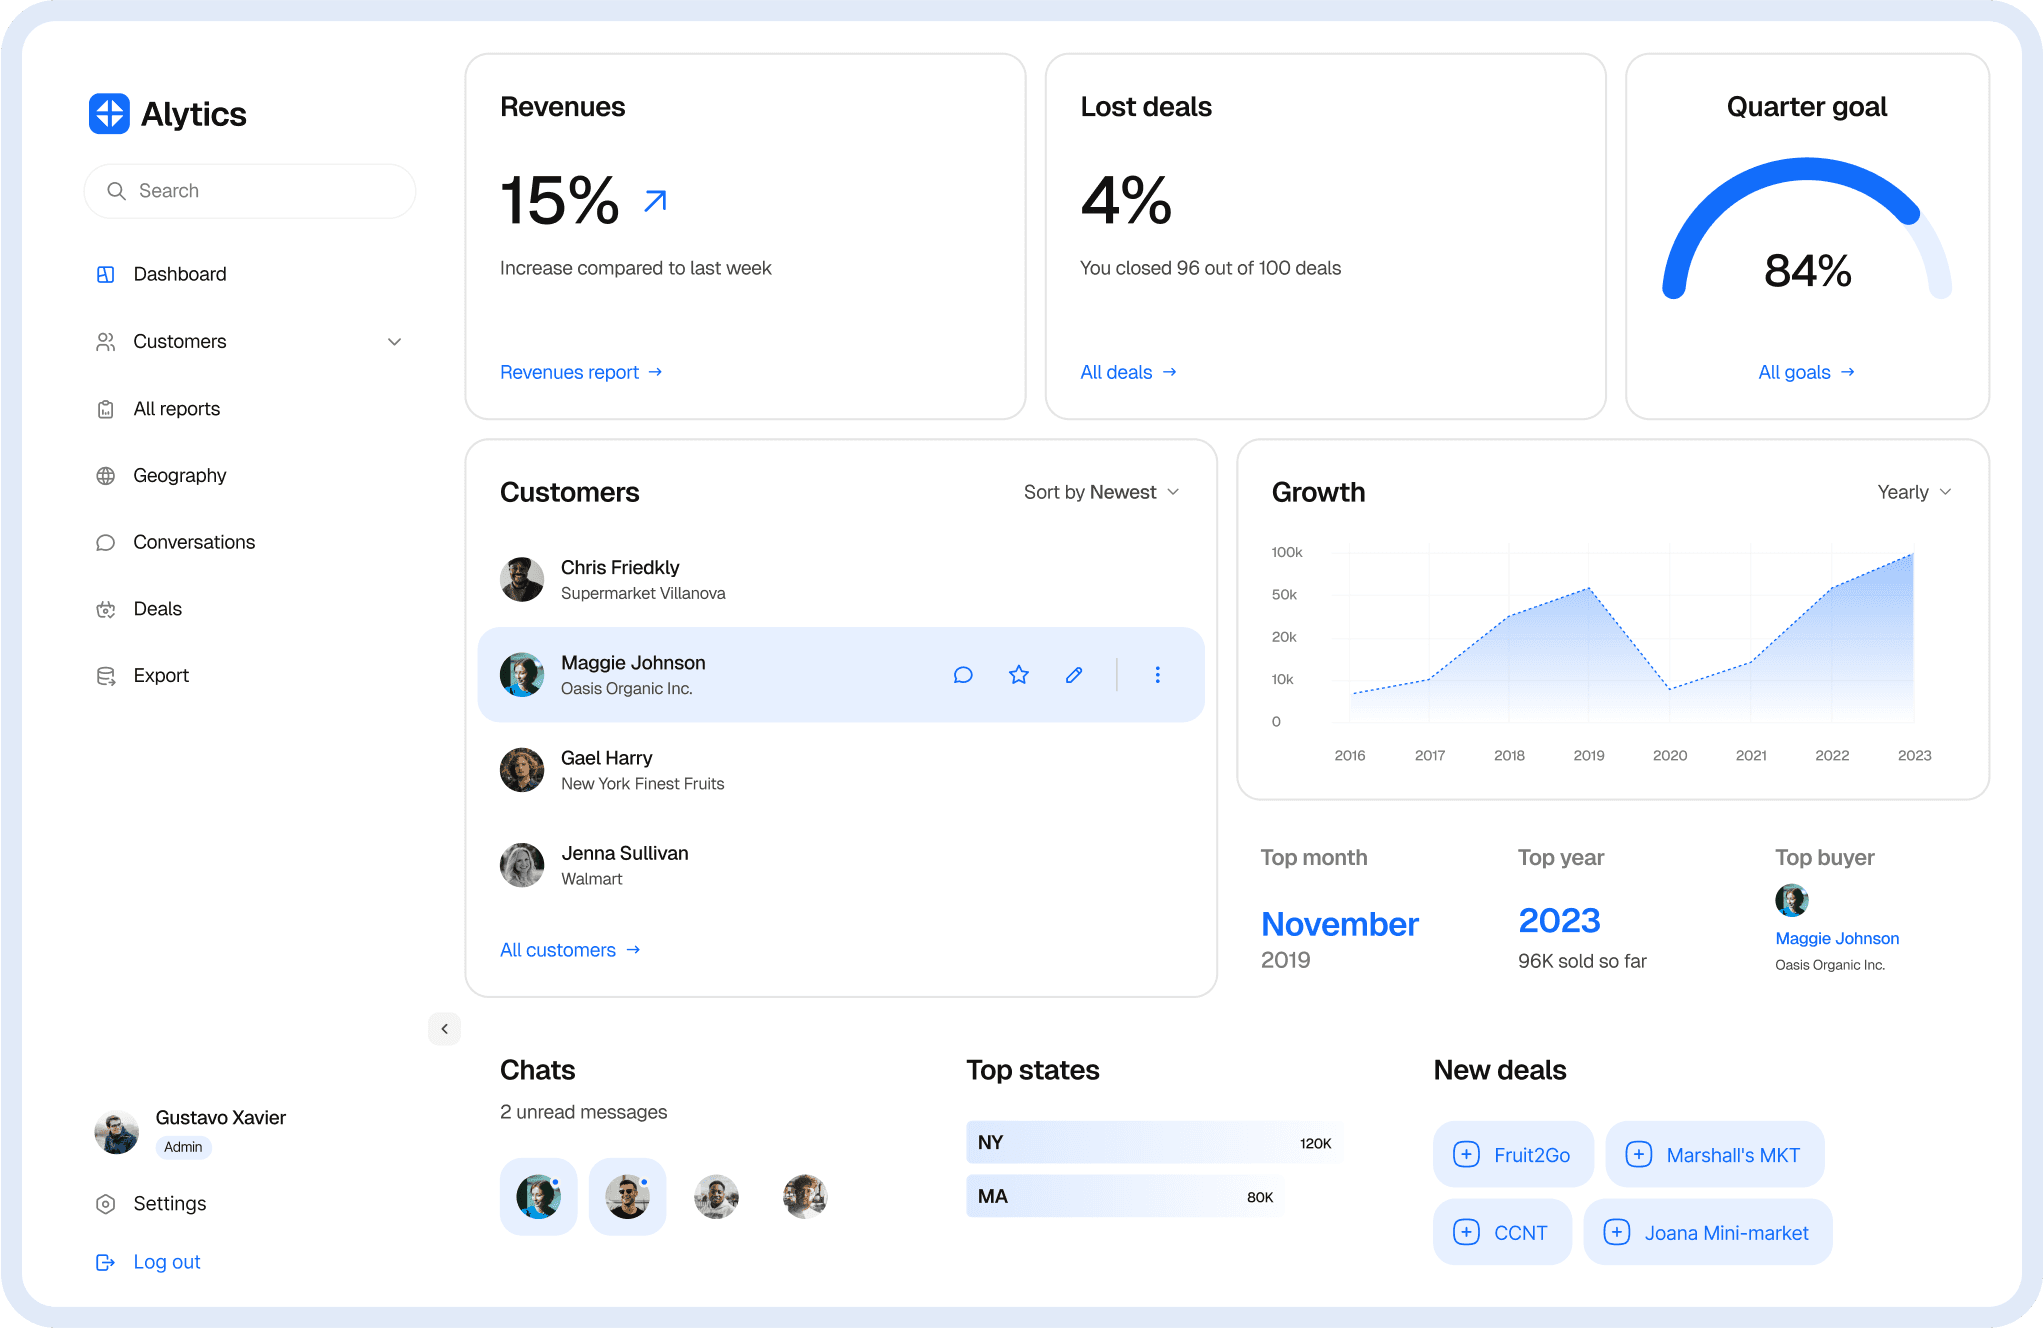Click inside the Search field
Image resolution: width=2043 pixels, height=1328 pixels.
pyautogui.click(x=249, y=190)
